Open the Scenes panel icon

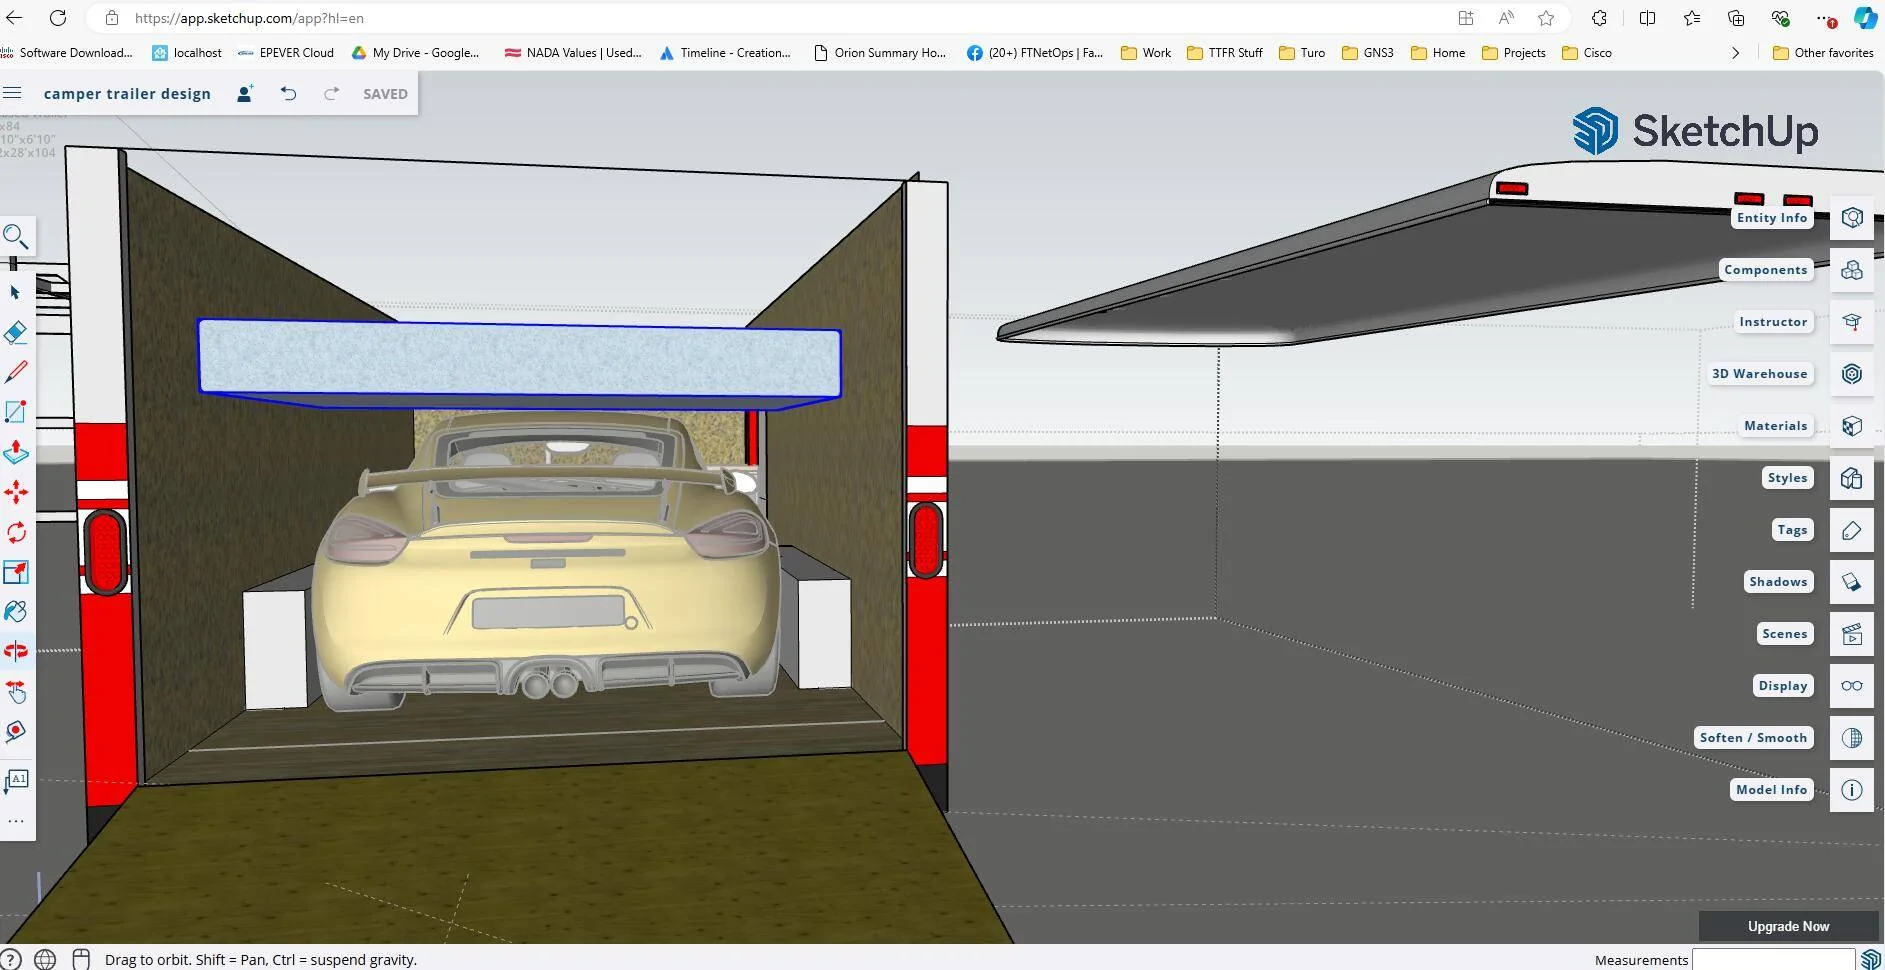(x=1852, y=634)
